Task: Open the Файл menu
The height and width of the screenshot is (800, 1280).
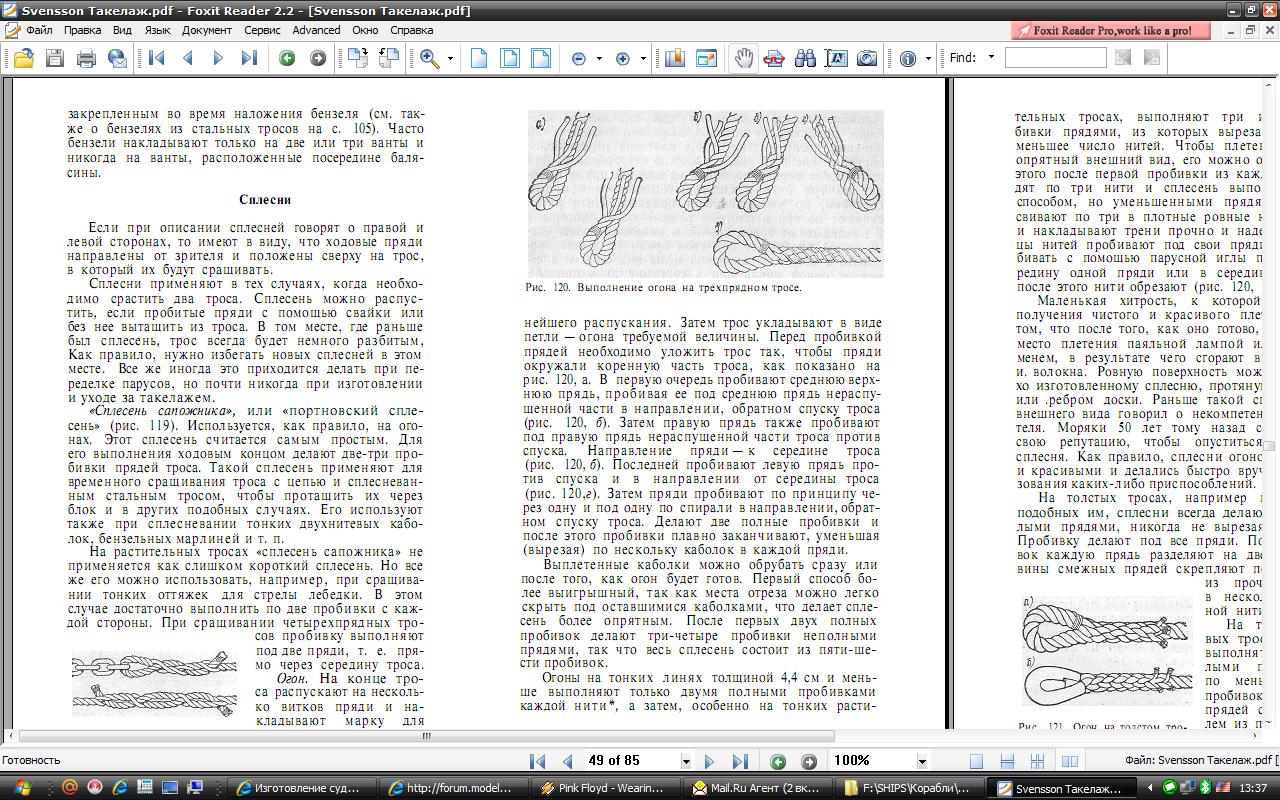Action: point(39,30)
